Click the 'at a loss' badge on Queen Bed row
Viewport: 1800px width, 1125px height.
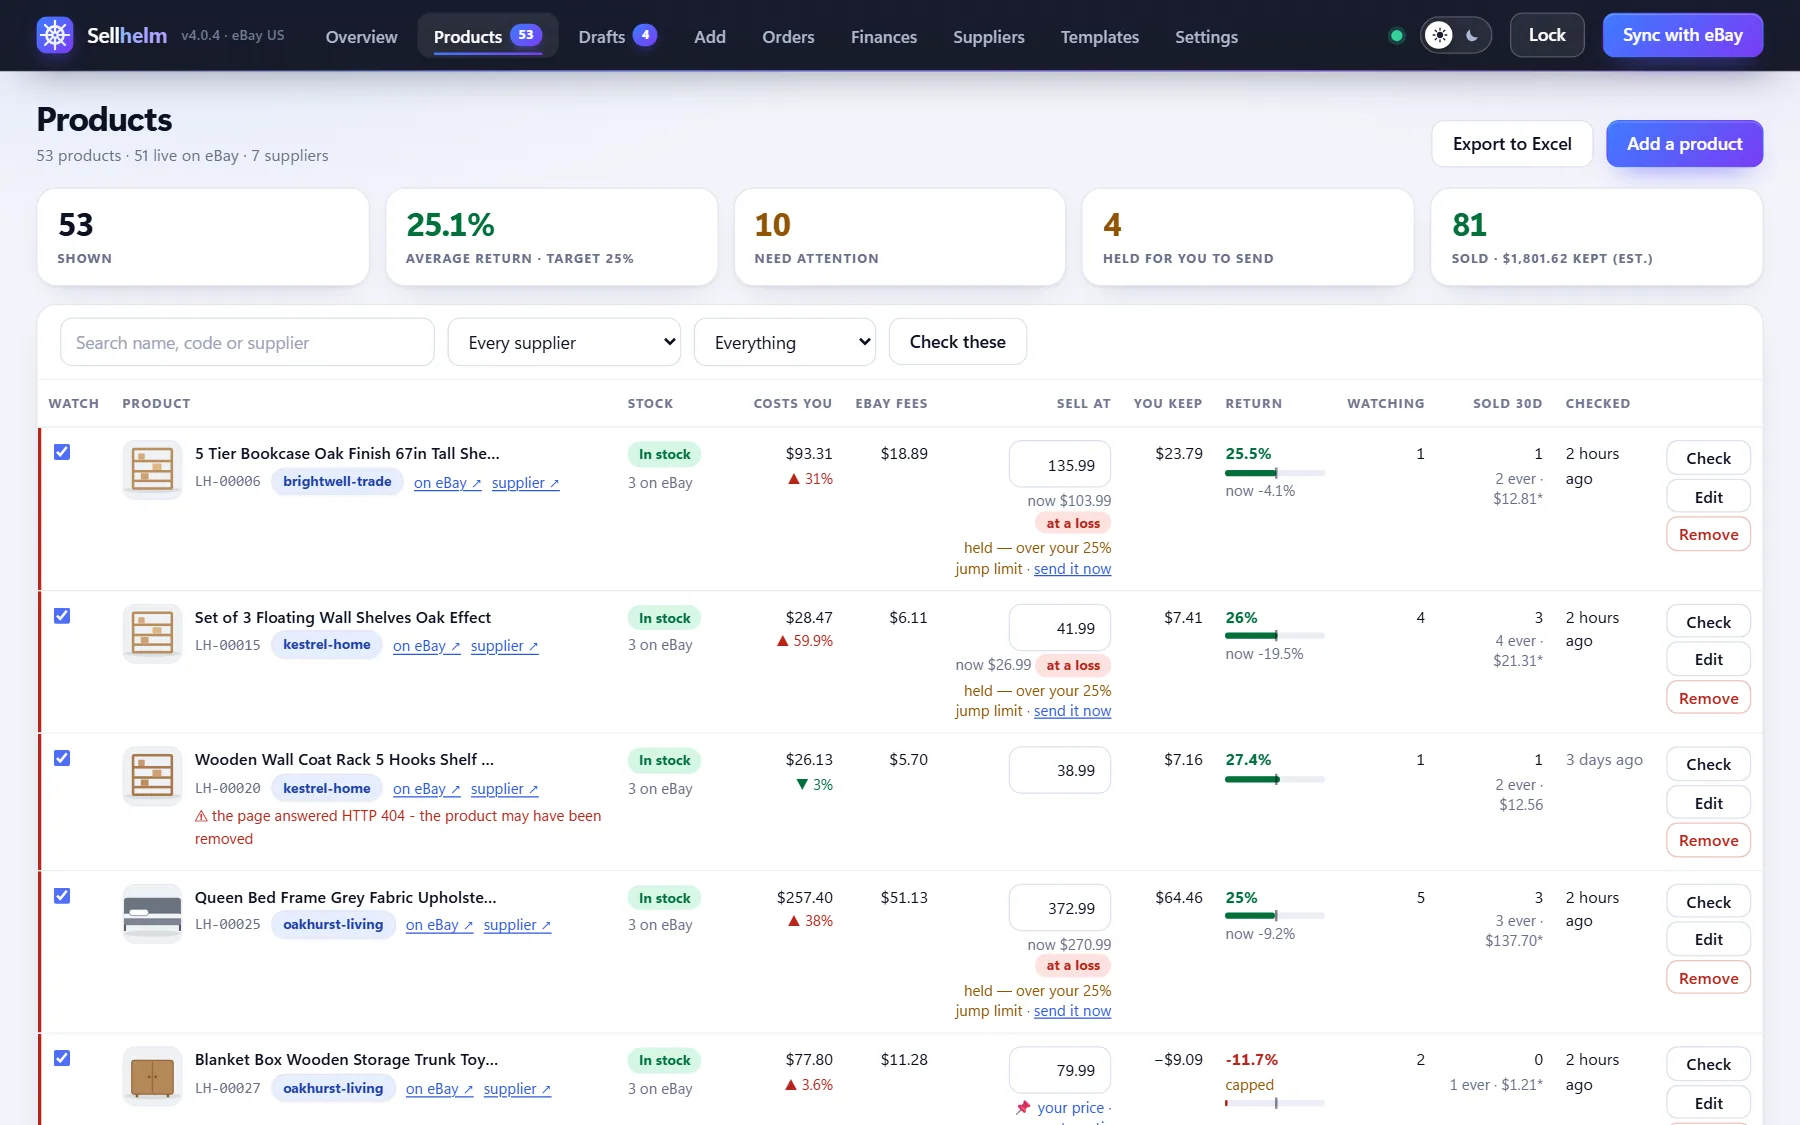[1073, 966]
